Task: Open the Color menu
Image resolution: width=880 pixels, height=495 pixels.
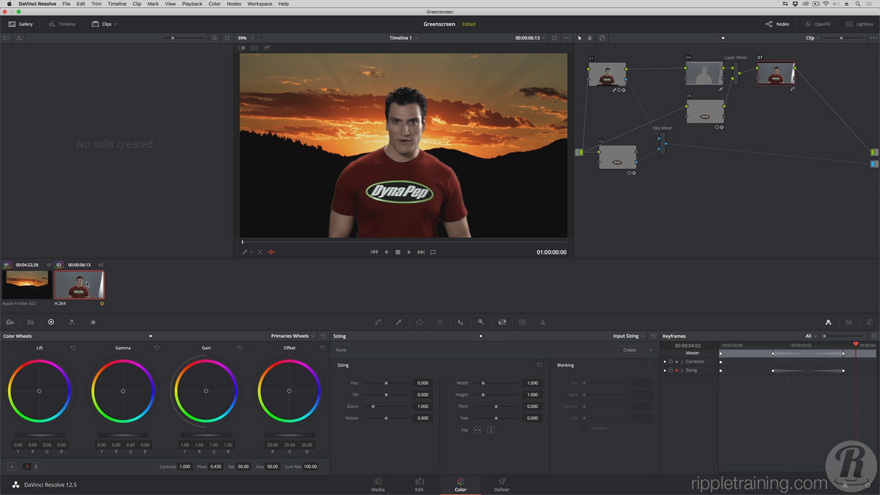Action: 214,4
